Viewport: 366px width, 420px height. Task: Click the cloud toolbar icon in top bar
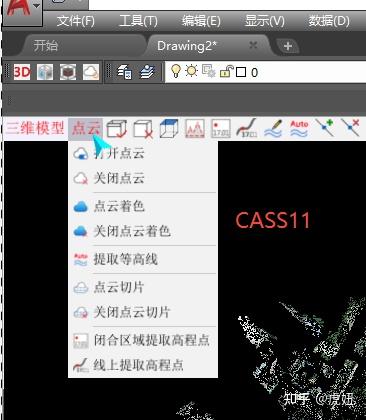[x=91, y=72]
